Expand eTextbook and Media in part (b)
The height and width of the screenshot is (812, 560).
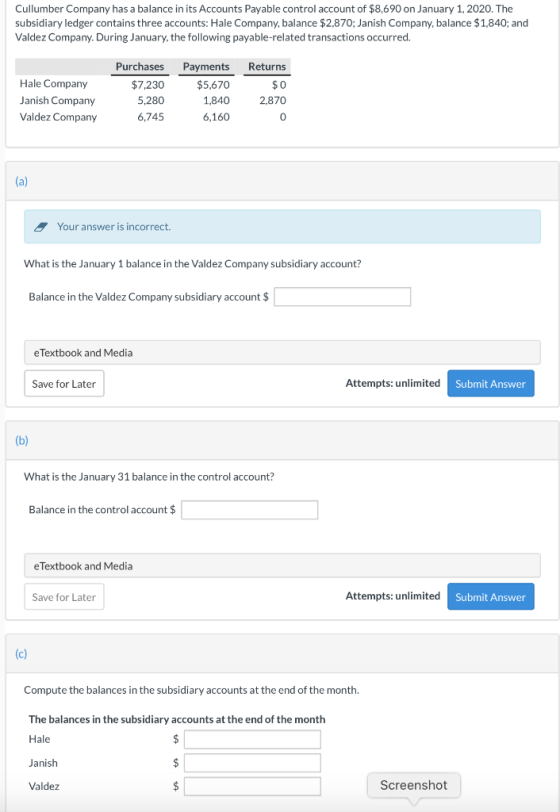(x=282, y=566)
